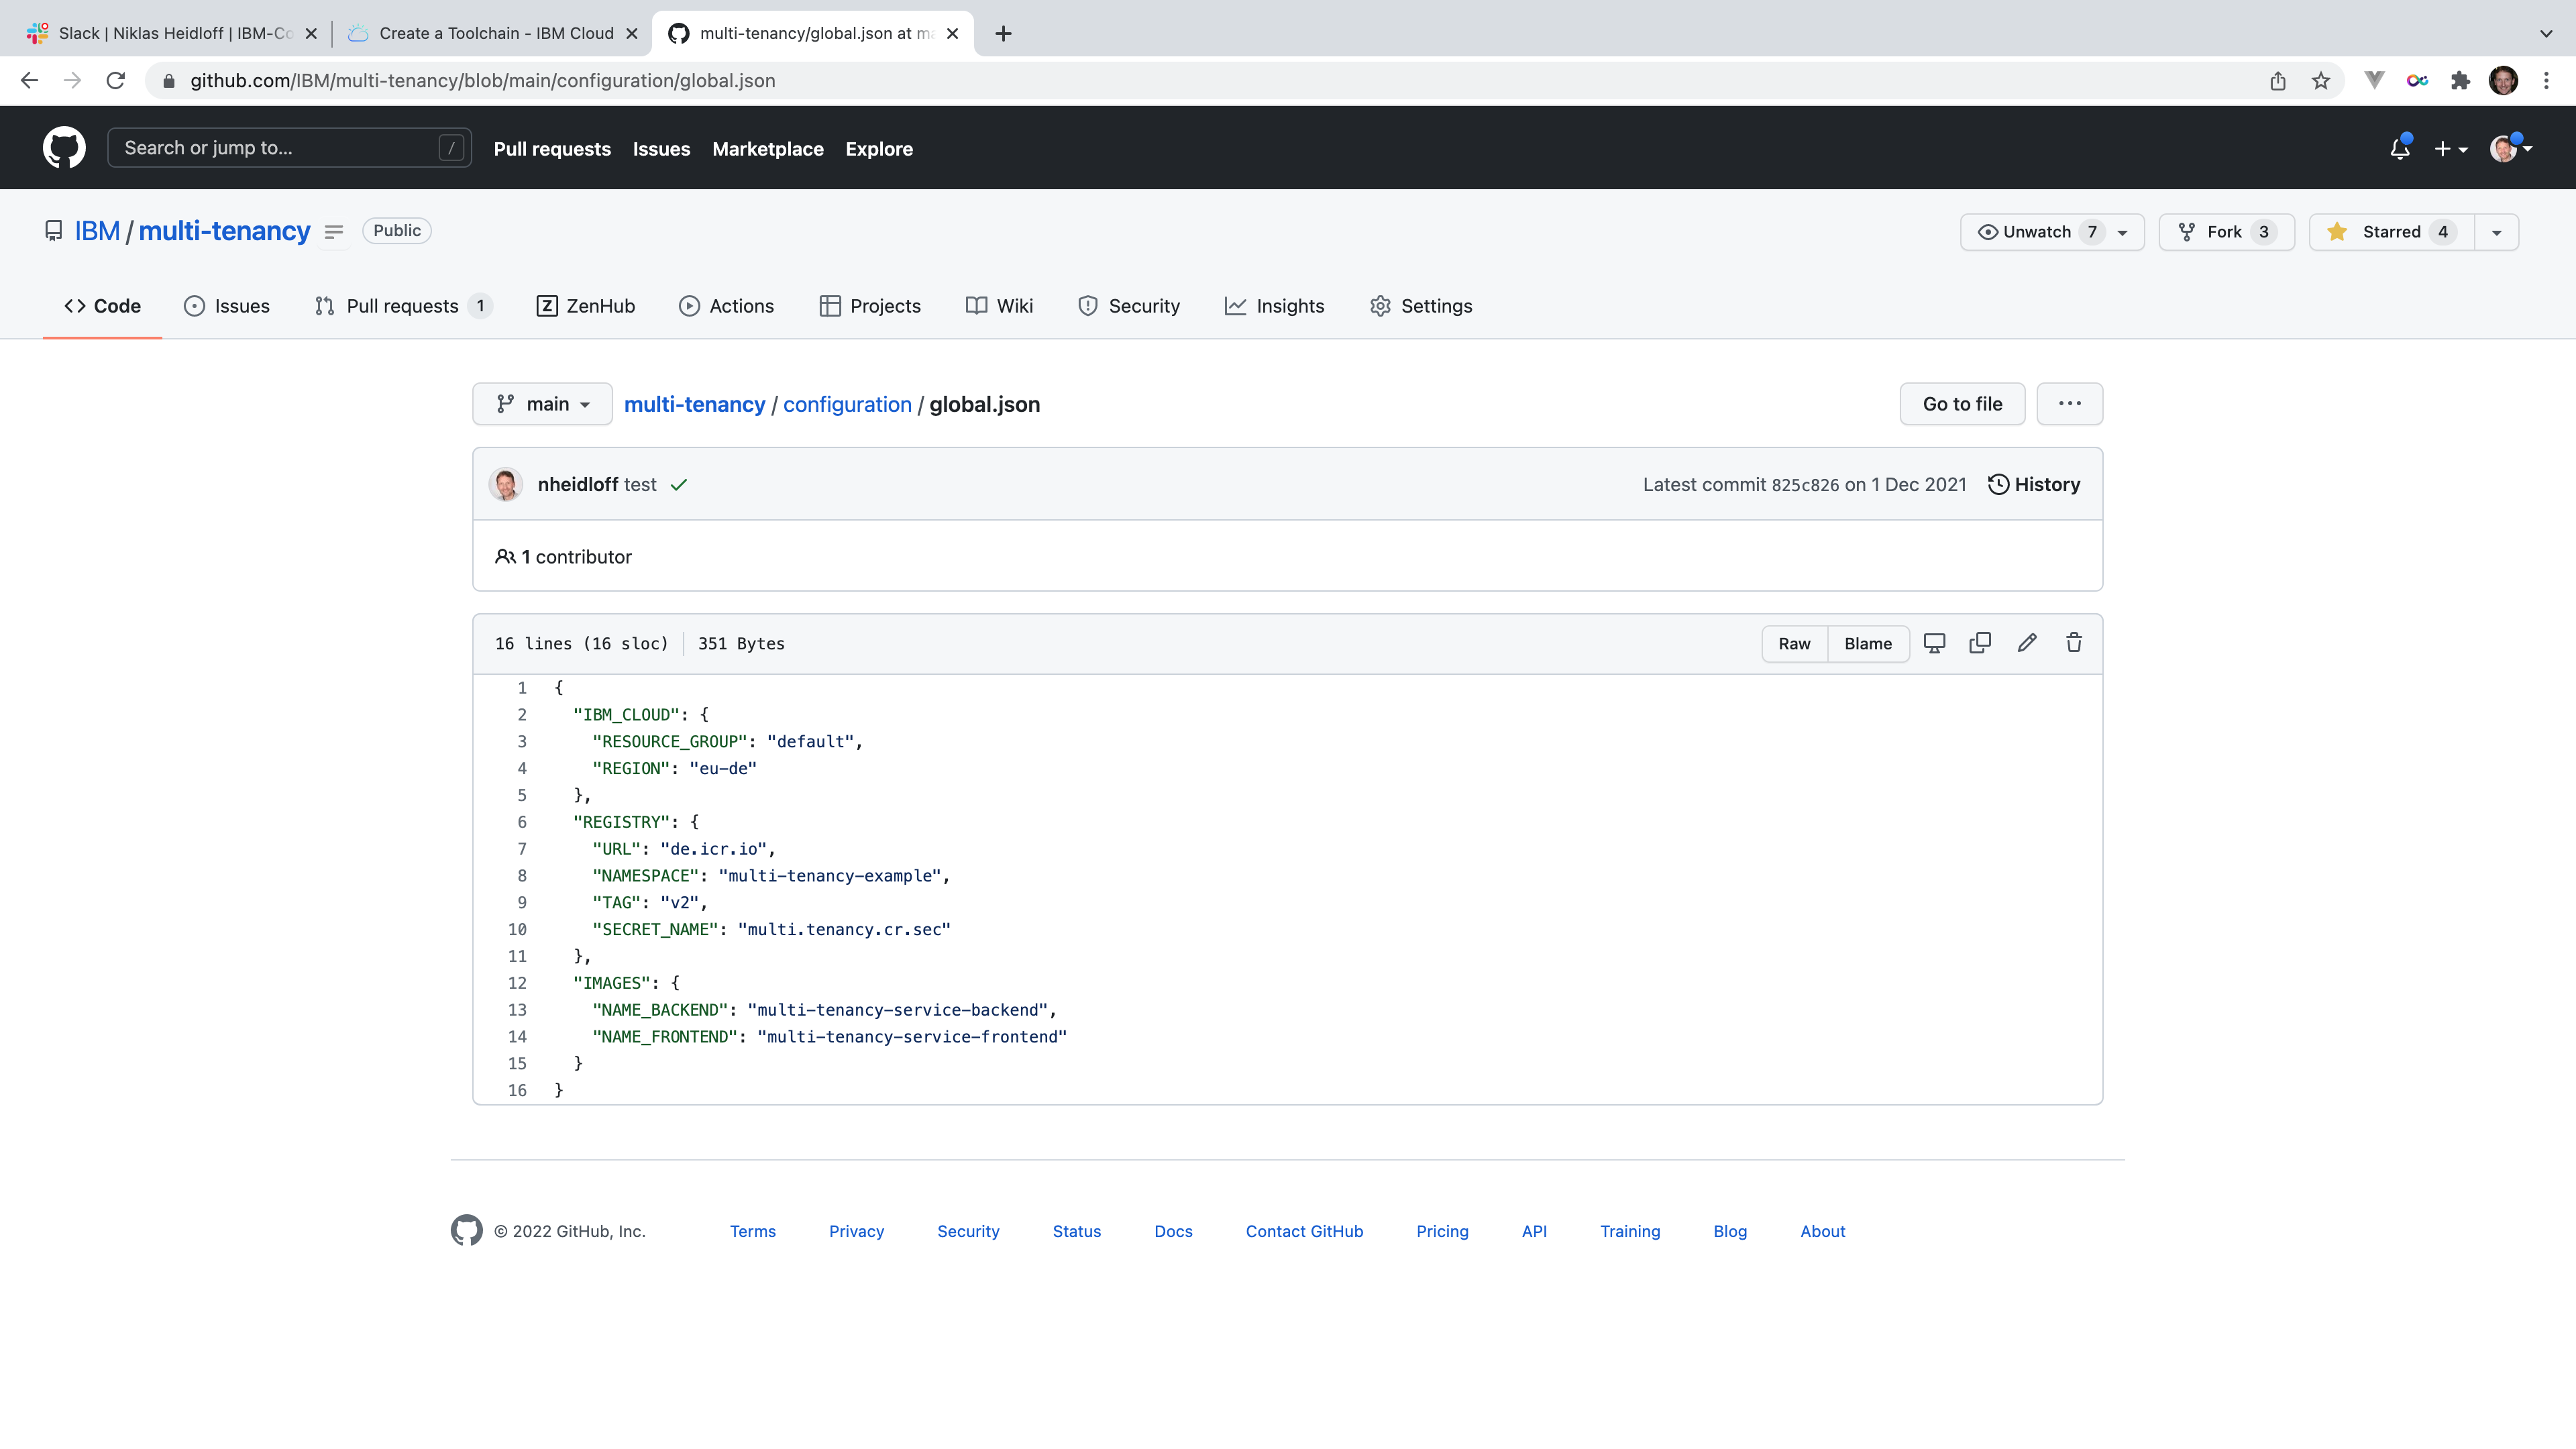Expand the star lists dropdown arrow

2496,232
